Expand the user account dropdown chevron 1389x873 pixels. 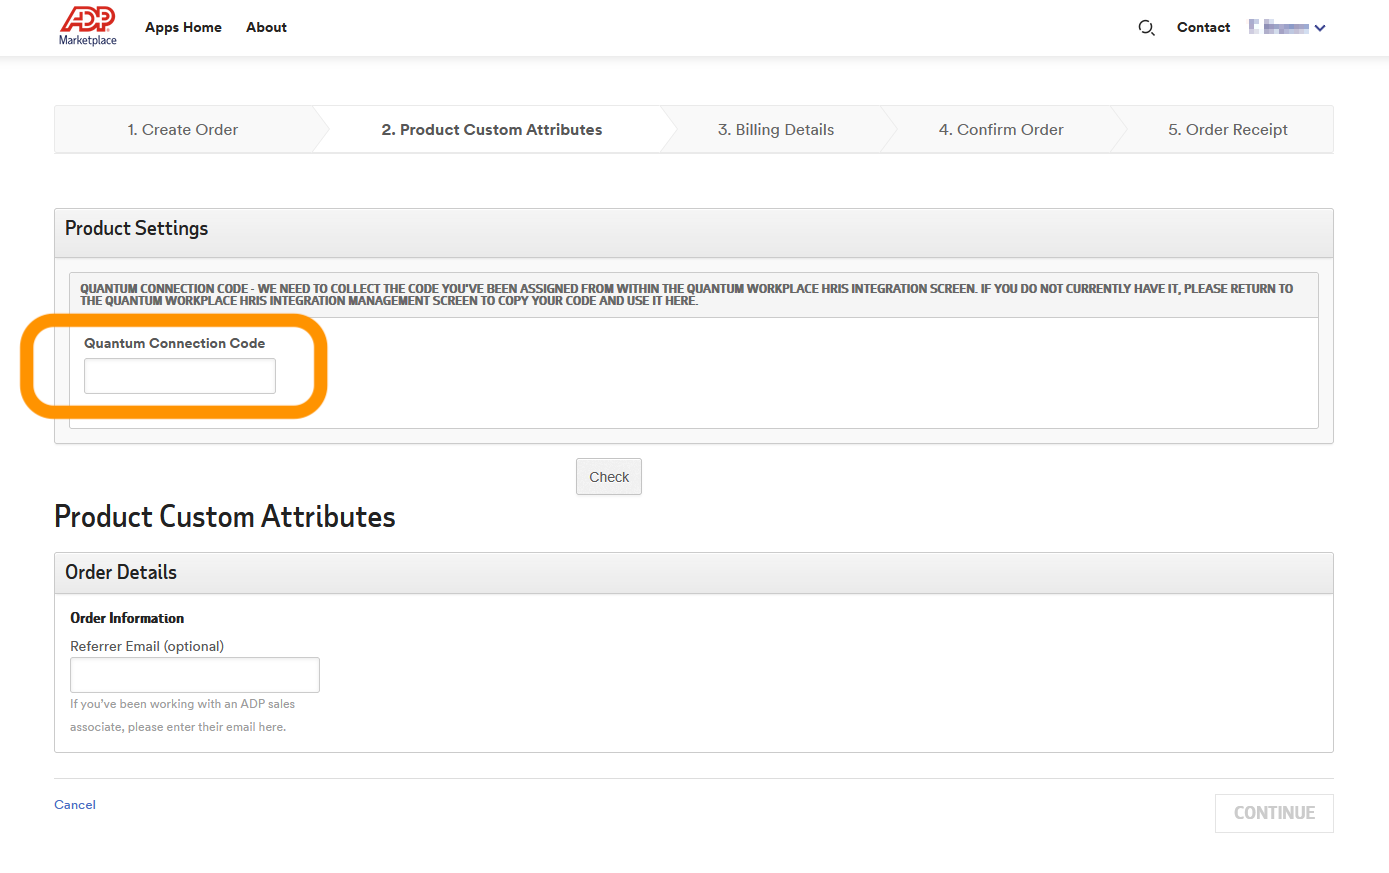1320,28
